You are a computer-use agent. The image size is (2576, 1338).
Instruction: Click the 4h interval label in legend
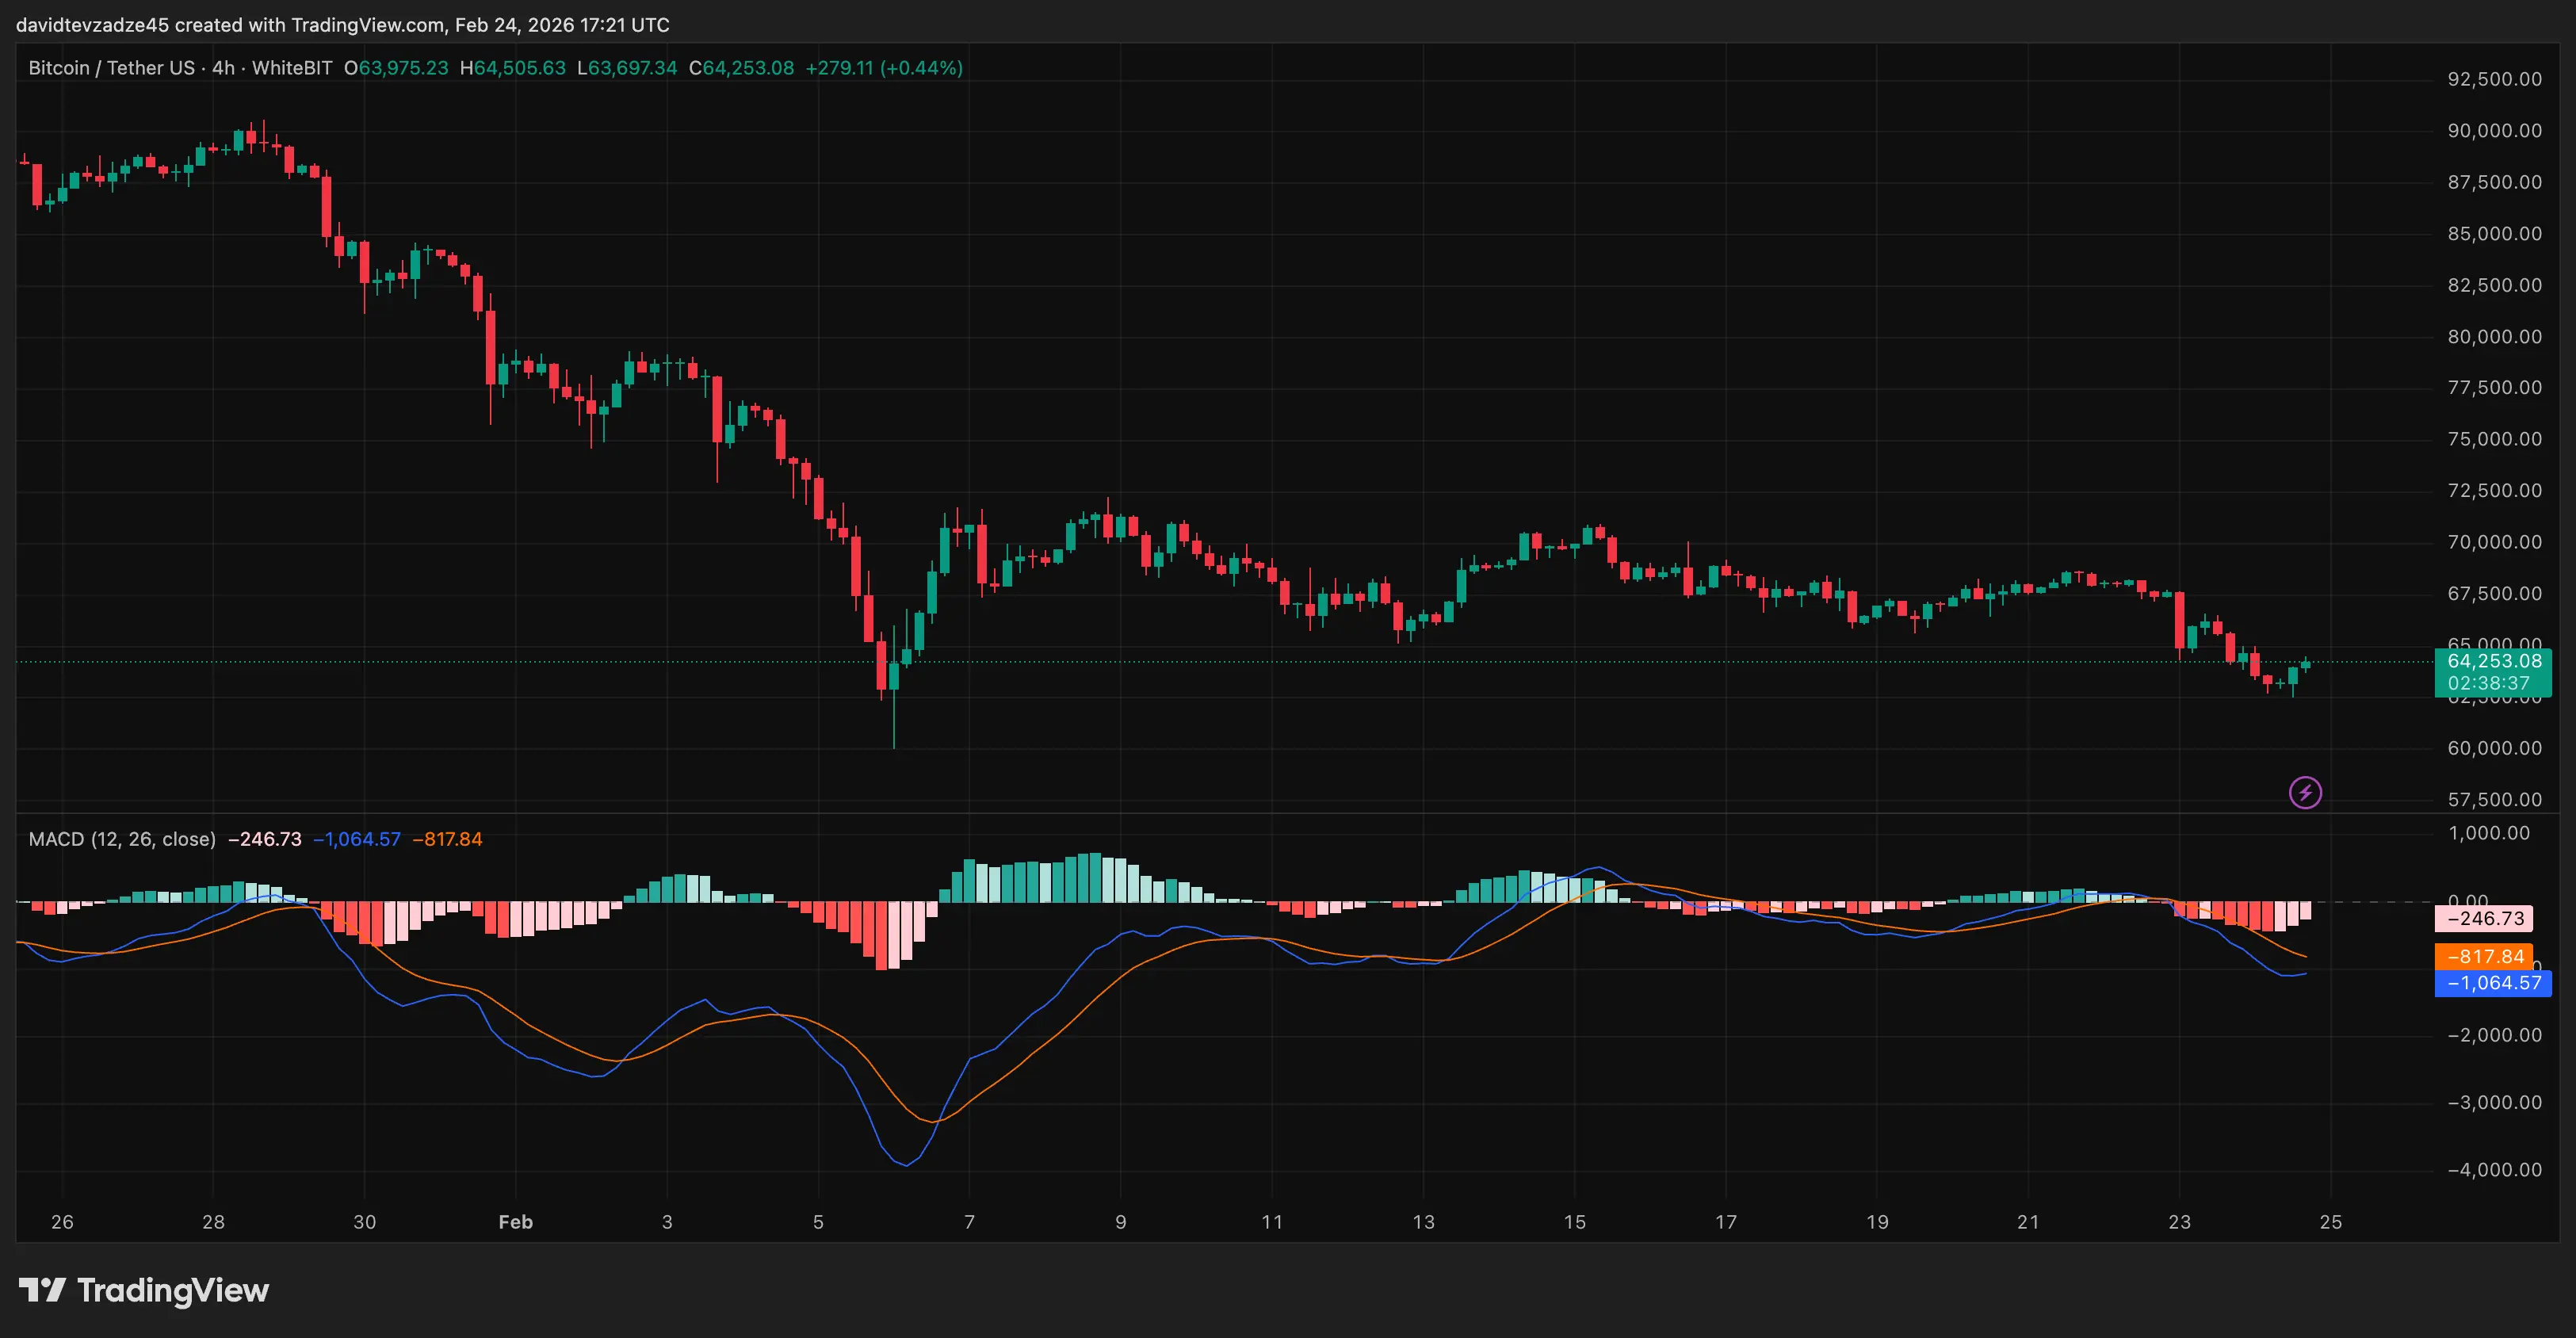[x=223, y=68]
